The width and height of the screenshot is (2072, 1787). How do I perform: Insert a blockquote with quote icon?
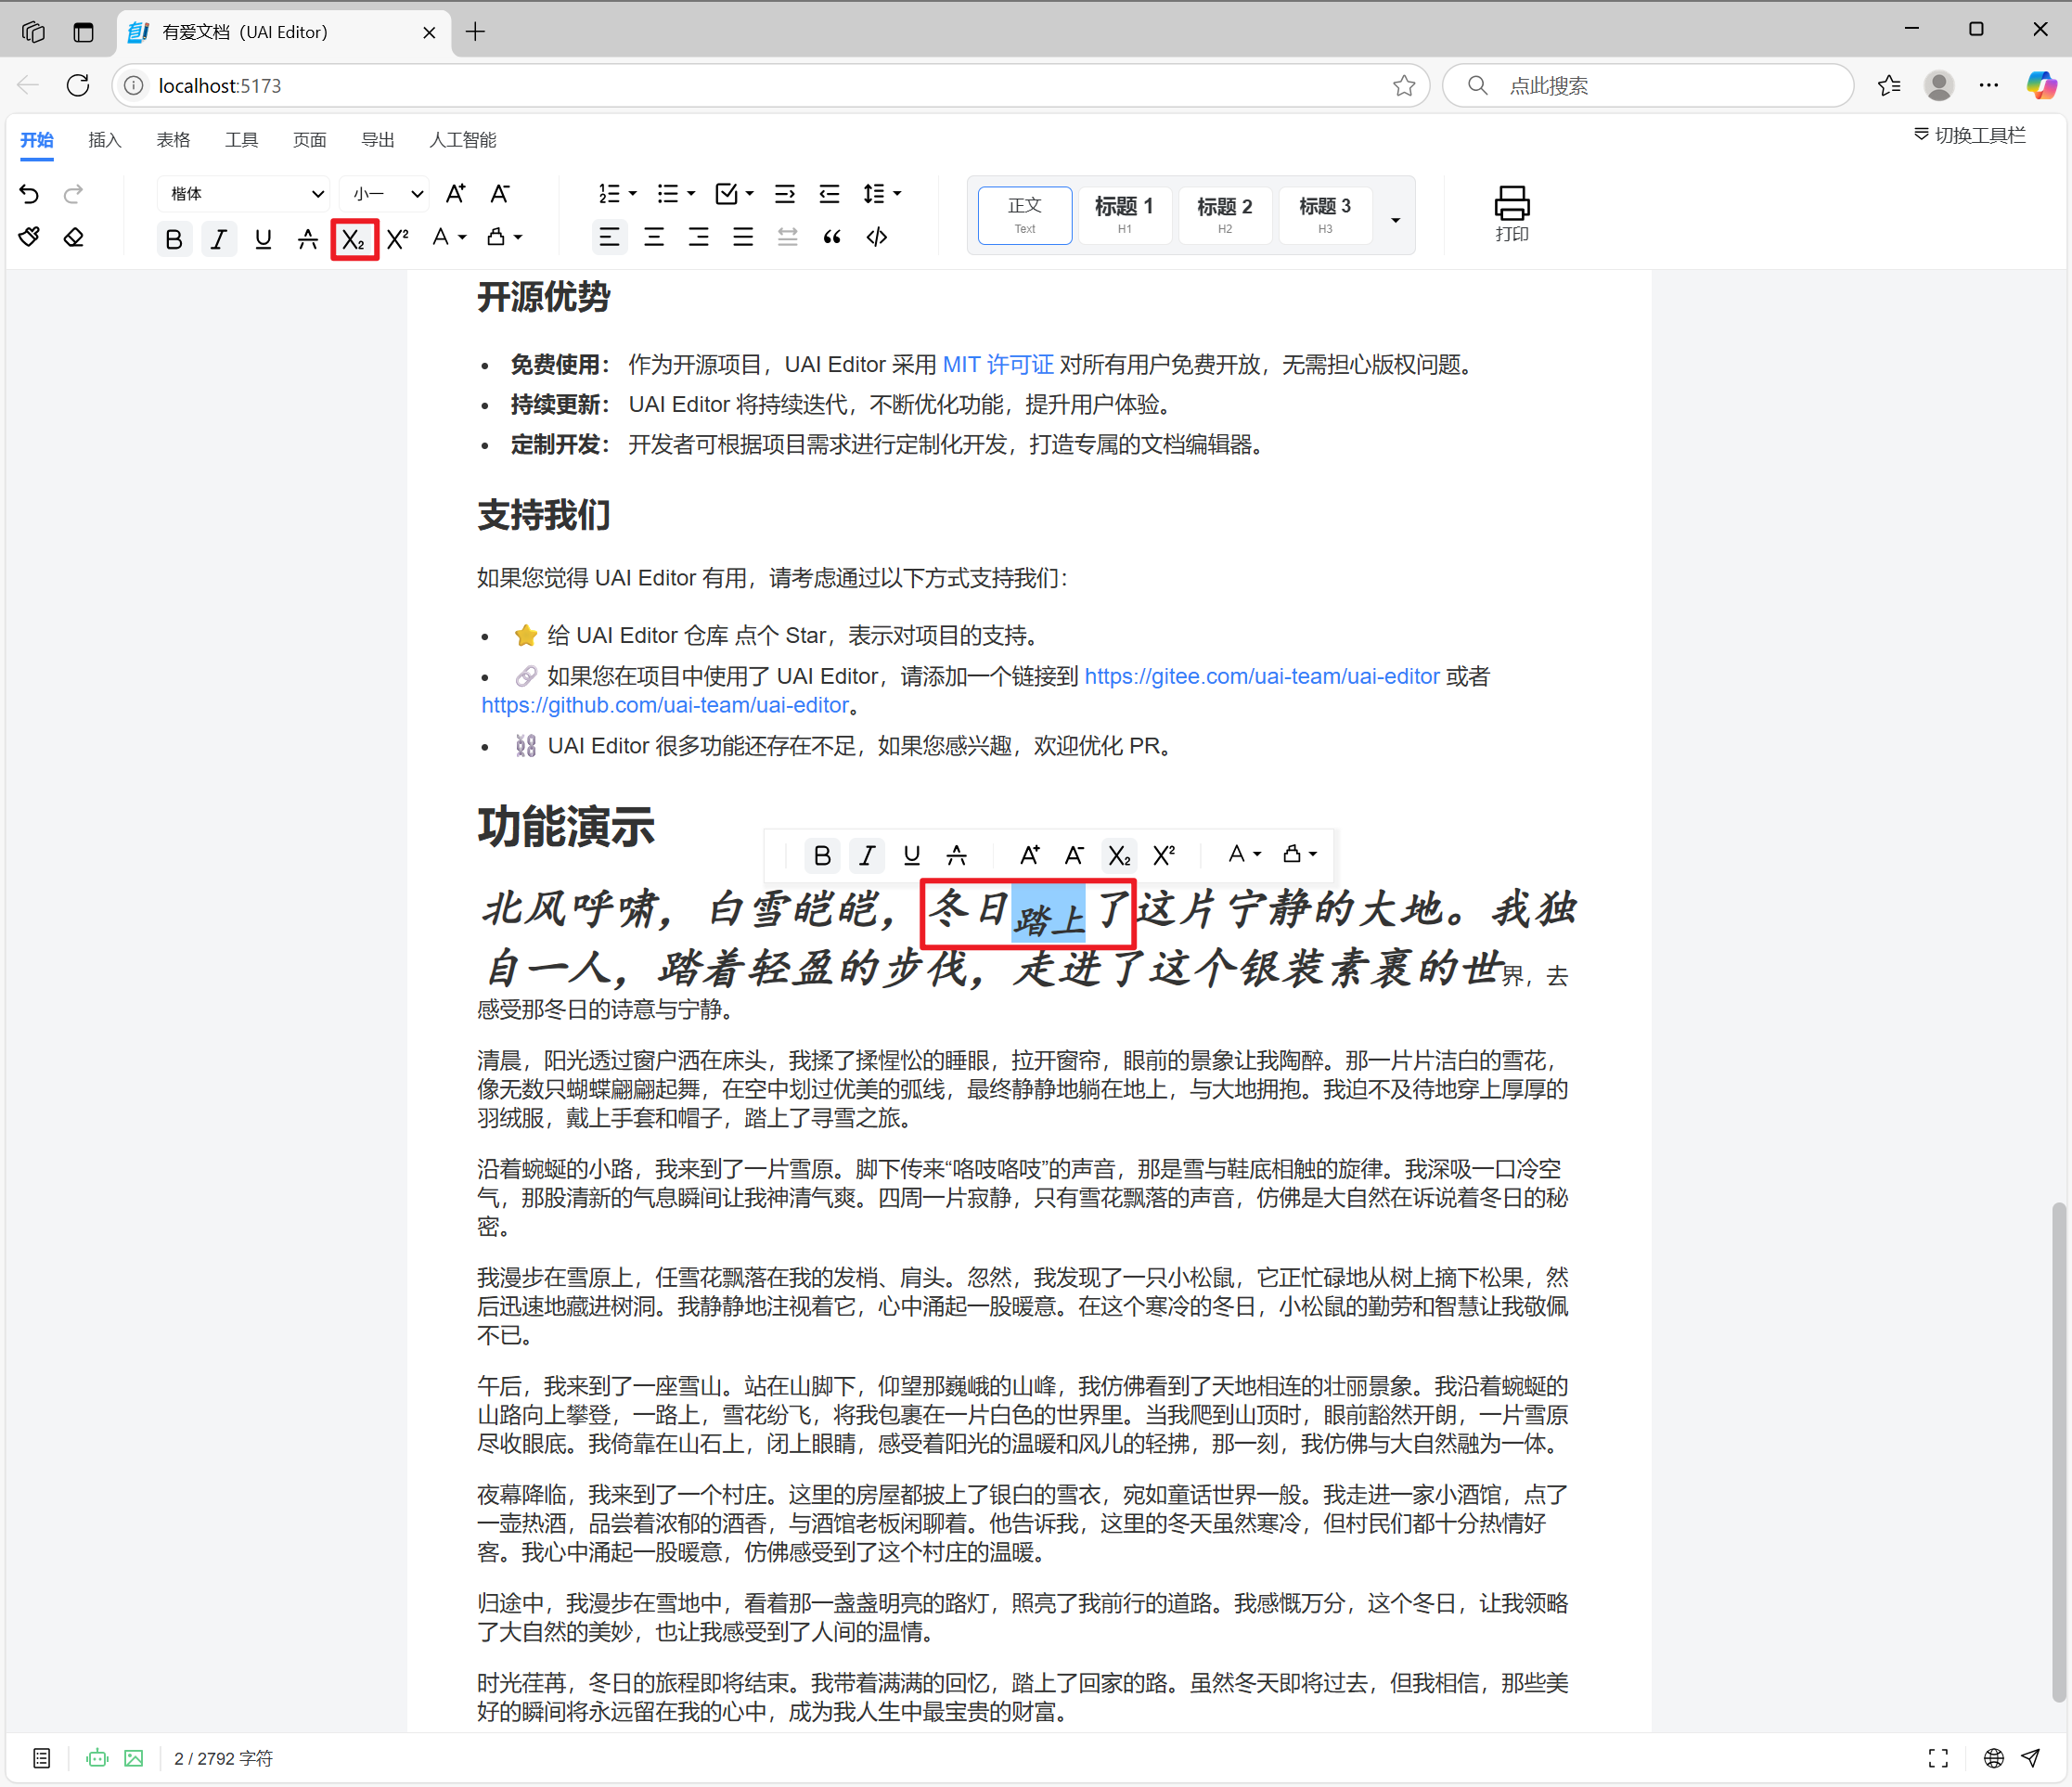click(x=832, y=237)
